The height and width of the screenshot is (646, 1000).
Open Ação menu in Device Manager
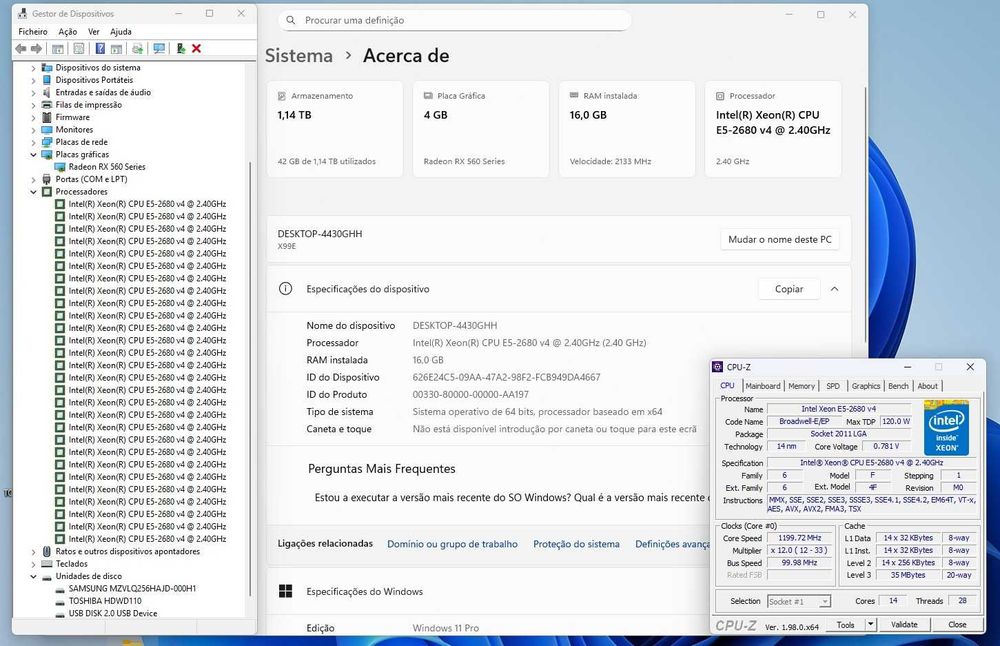point(68,31)
